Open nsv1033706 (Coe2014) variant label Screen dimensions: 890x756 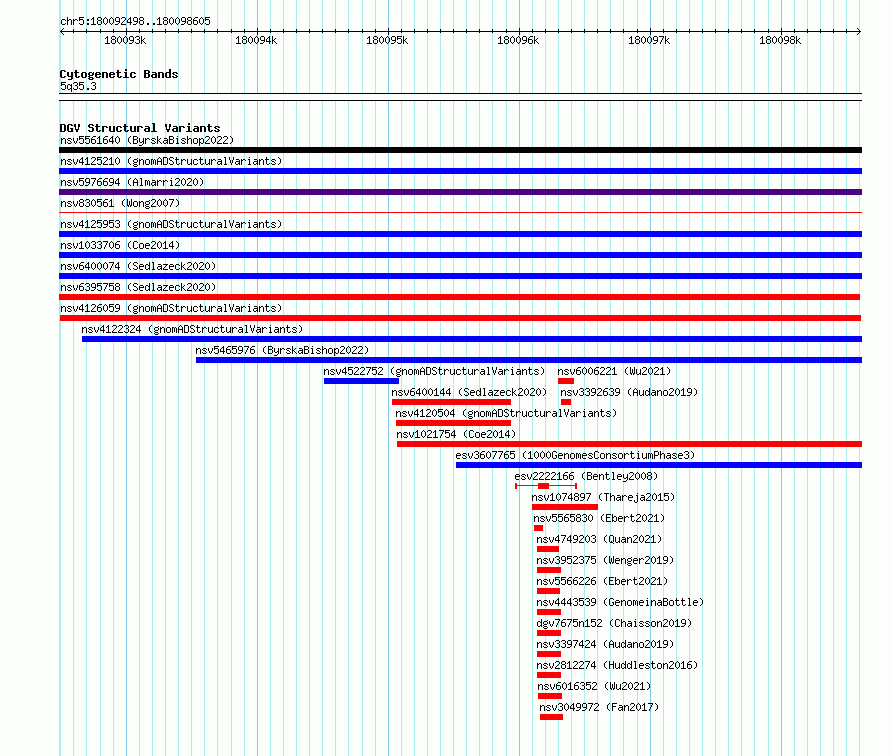click(x=120, y=245)
